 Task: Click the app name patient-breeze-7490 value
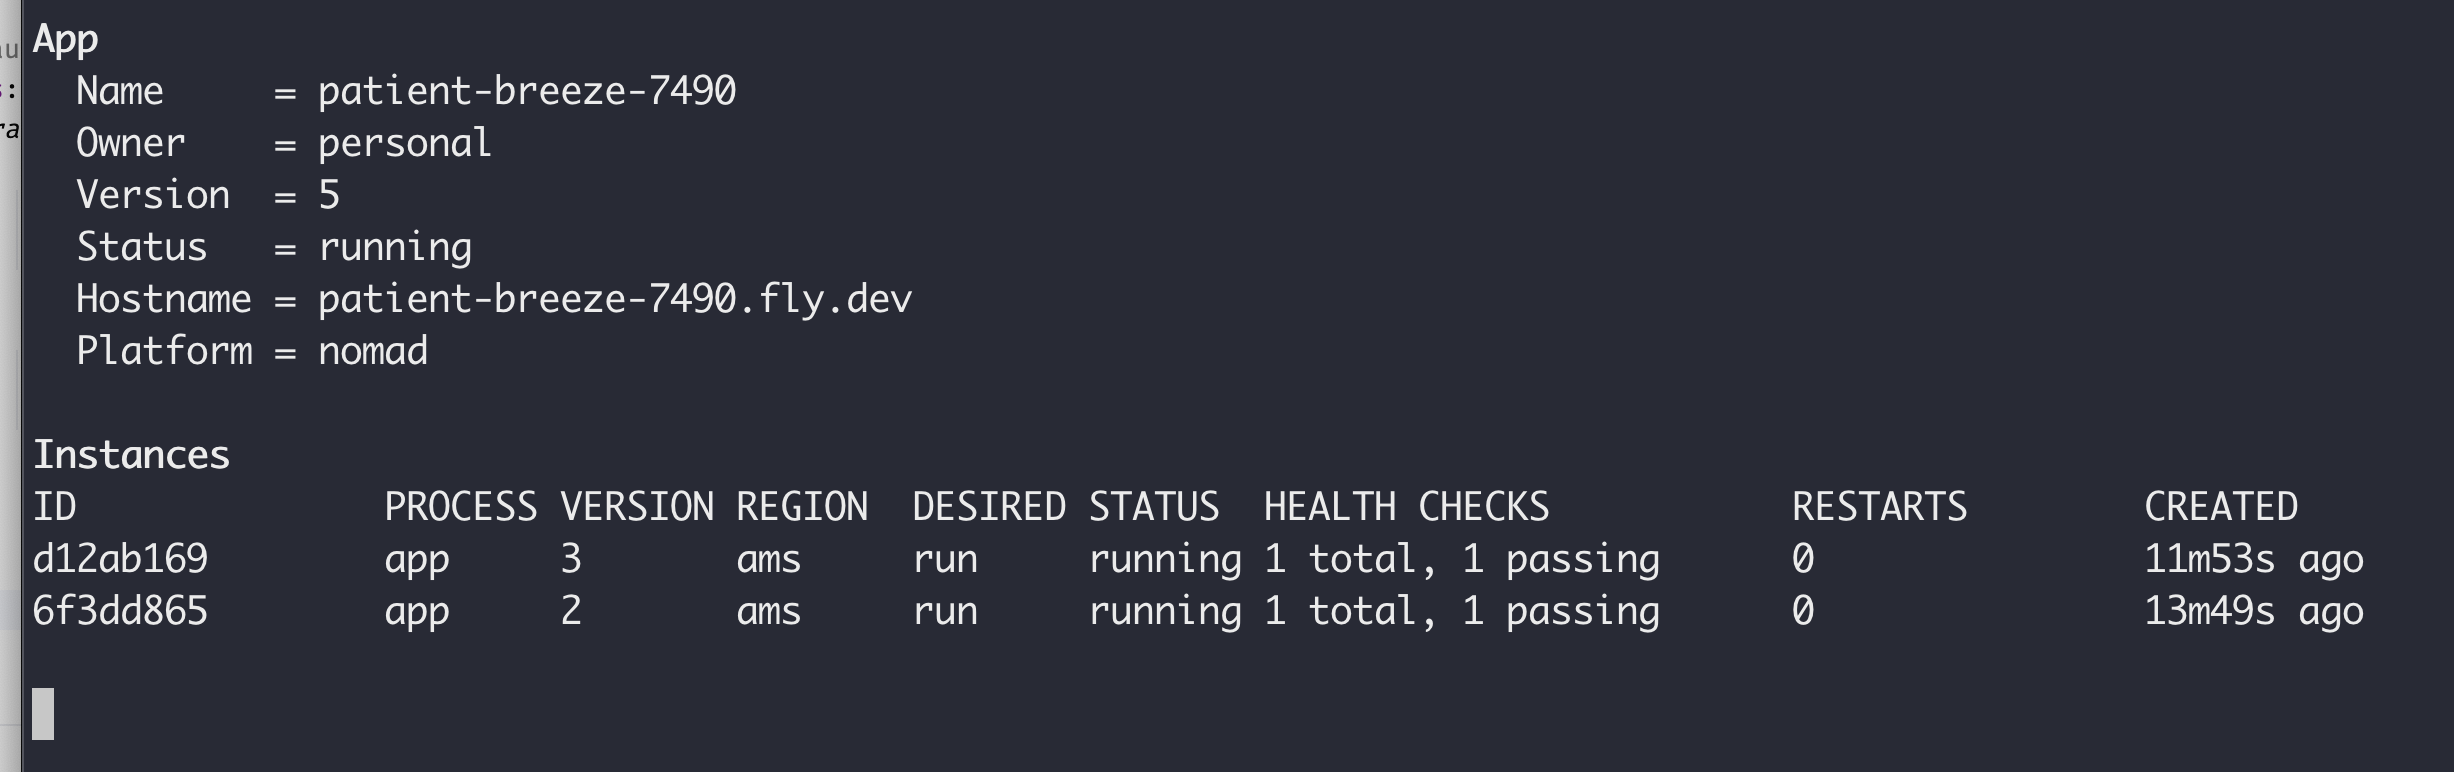[526, 91]
